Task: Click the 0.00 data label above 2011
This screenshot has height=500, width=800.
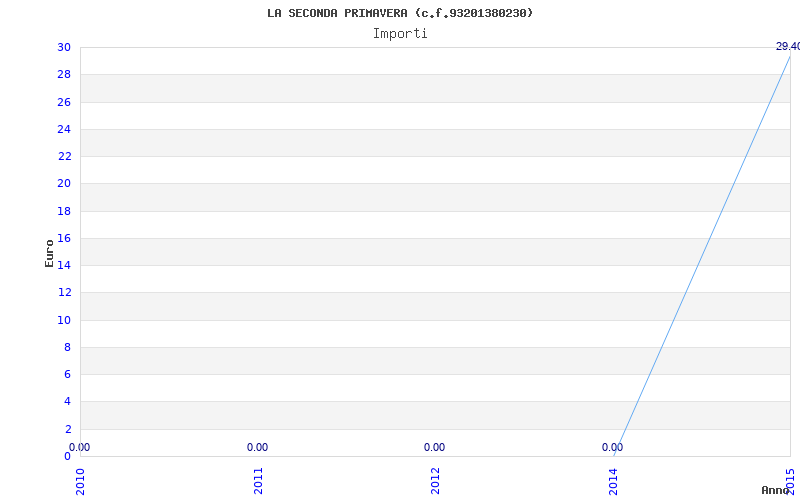Action: point(257,447)
